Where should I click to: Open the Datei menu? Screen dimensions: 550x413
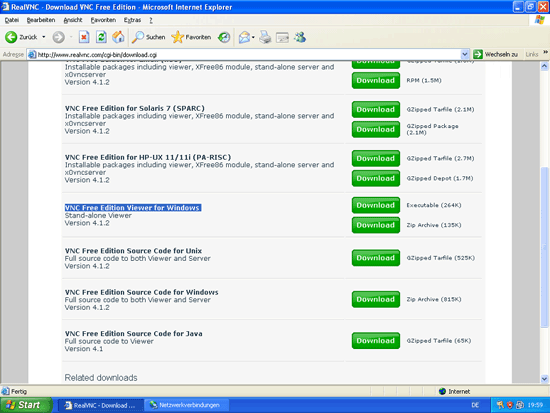pyautogui.click(x=12, y=20)
